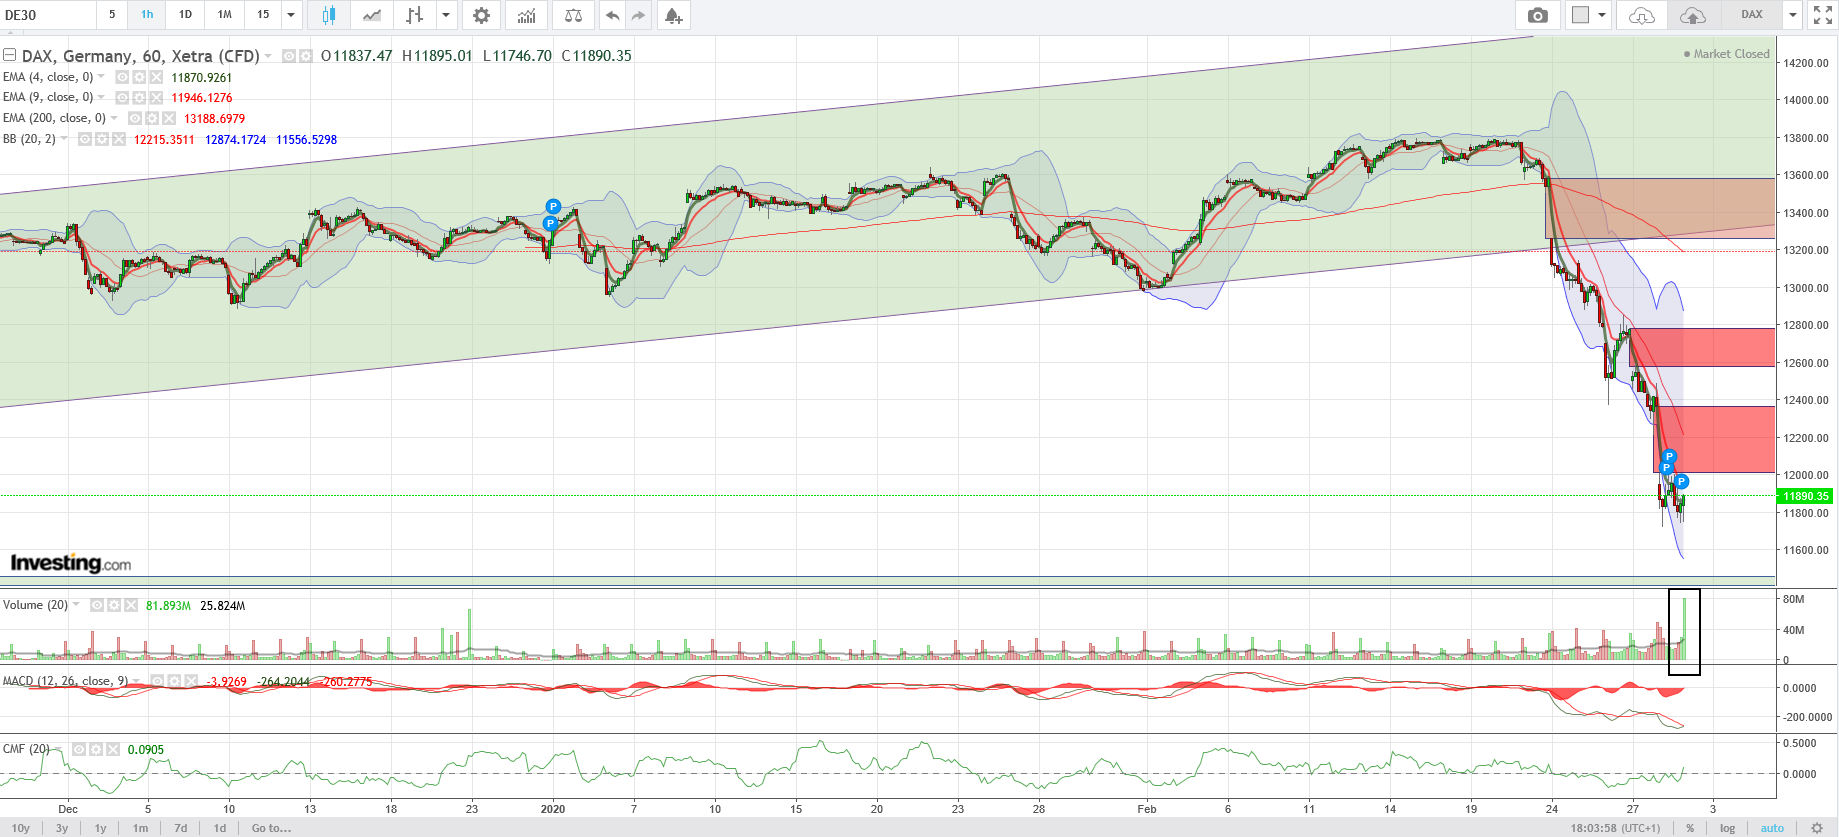Remove the MACD indicator
The image size is (1839, 837).
click(x=190, y=681)
